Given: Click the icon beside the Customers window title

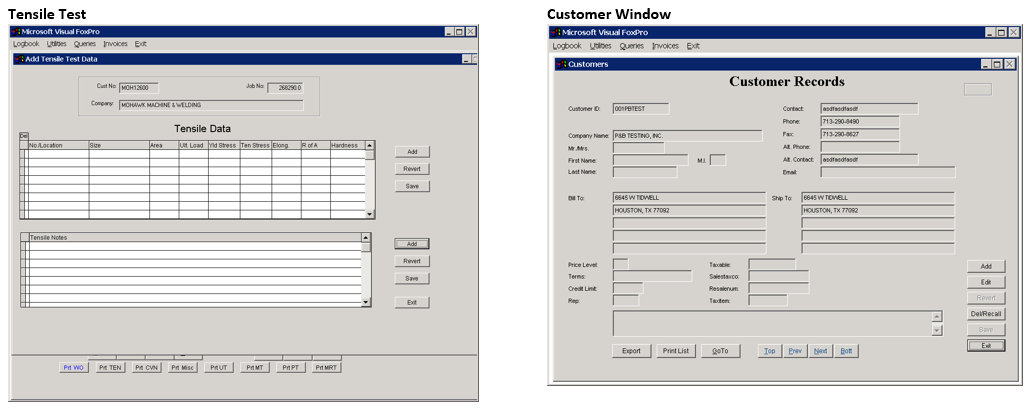Looking at the screenshot, I should click(562, 64).
